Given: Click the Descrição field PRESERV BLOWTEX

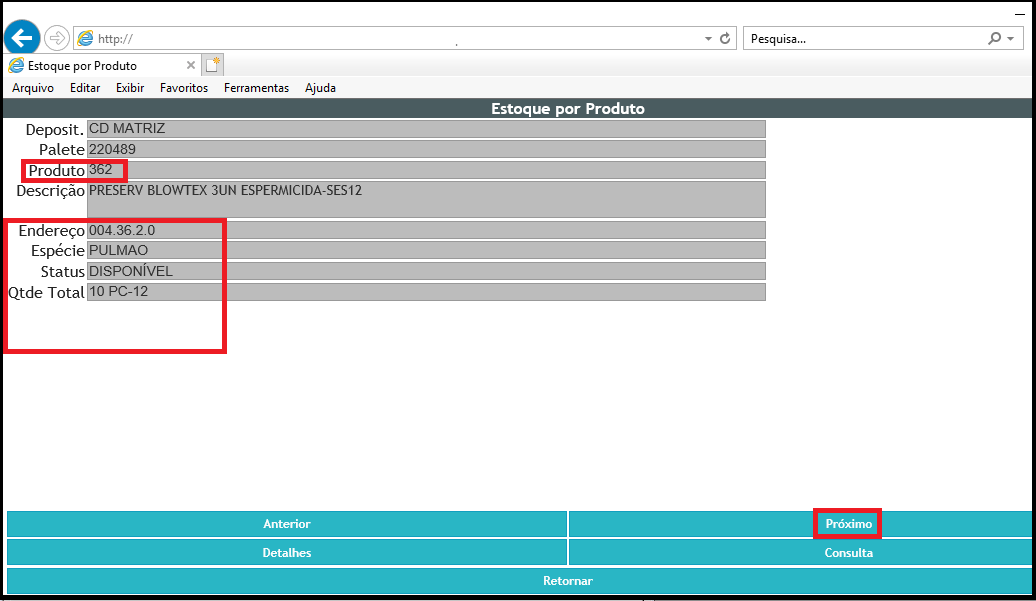Looking at the screenshot, I should tap(426, 199).
